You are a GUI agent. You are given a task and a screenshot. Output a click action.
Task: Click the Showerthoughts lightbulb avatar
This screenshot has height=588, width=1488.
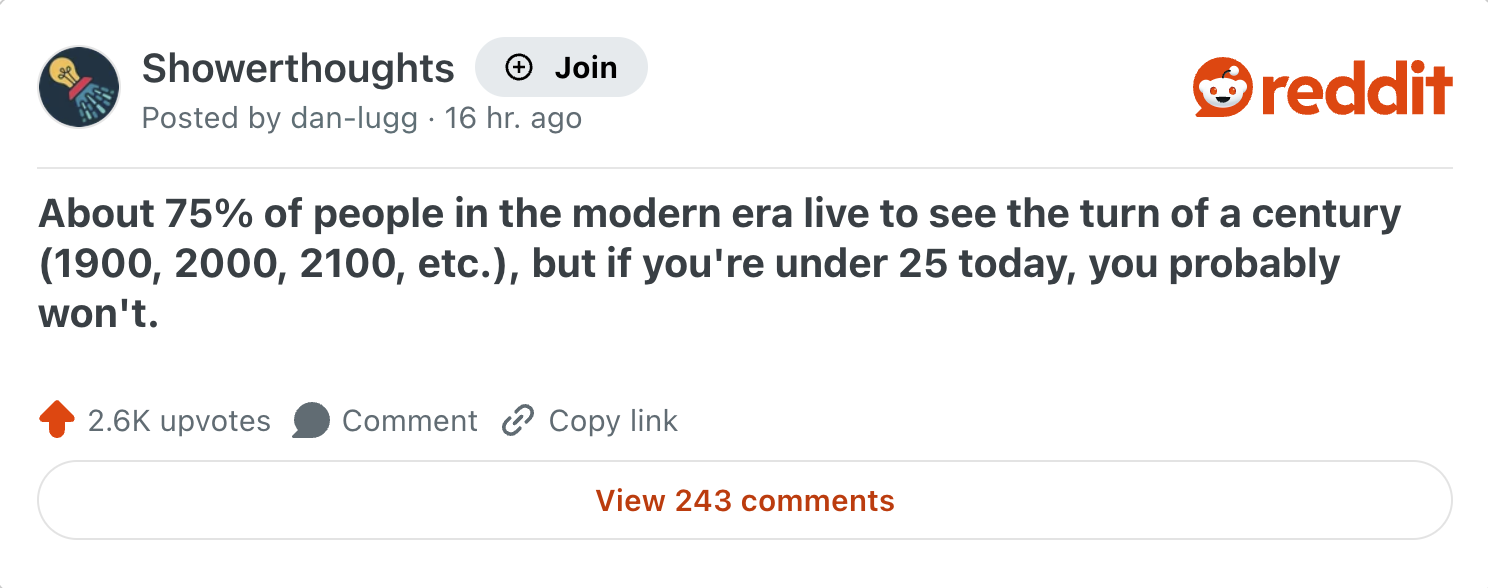point(79,87)
